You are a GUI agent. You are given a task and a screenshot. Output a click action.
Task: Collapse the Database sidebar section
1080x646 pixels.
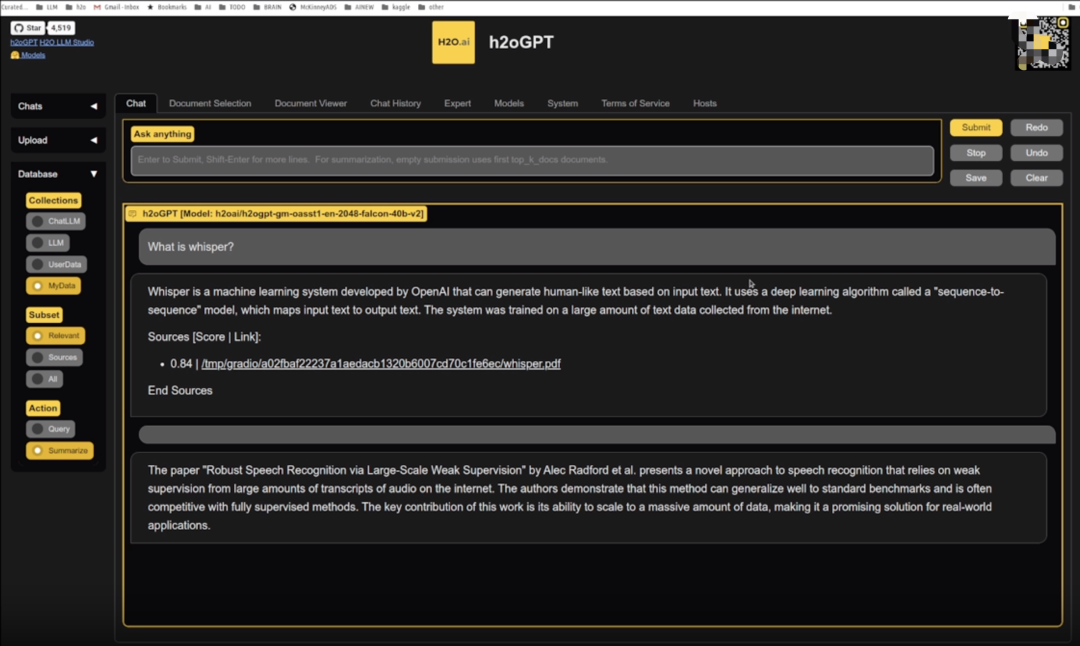pyautogui.click(x=58, y=174)
